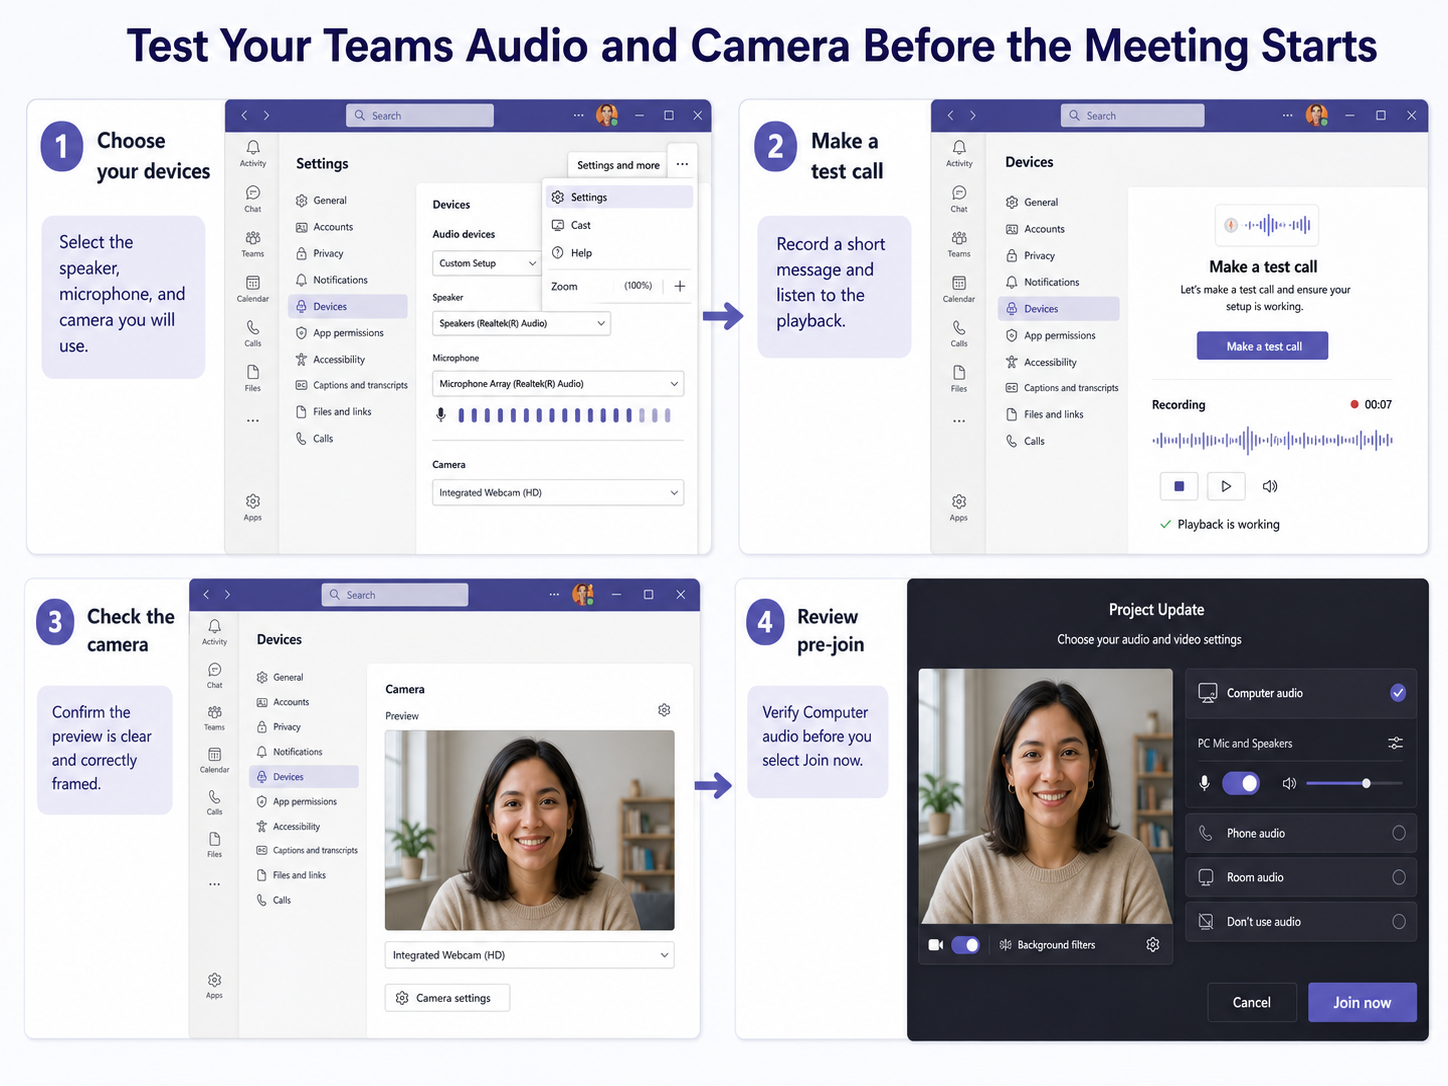
Task: Click more options dots in step 2 title bar
Action: (1287, 115)
